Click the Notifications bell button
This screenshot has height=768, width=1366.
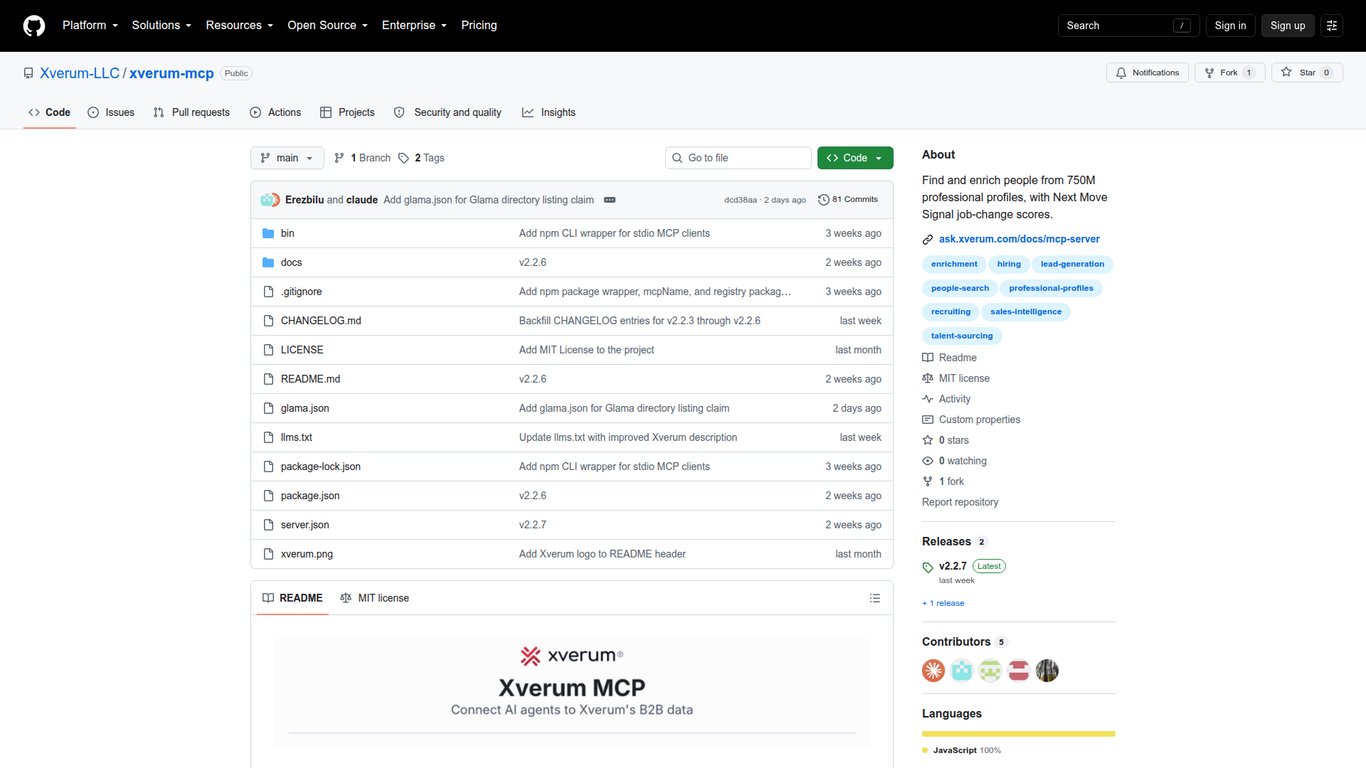click(1147, 73)
